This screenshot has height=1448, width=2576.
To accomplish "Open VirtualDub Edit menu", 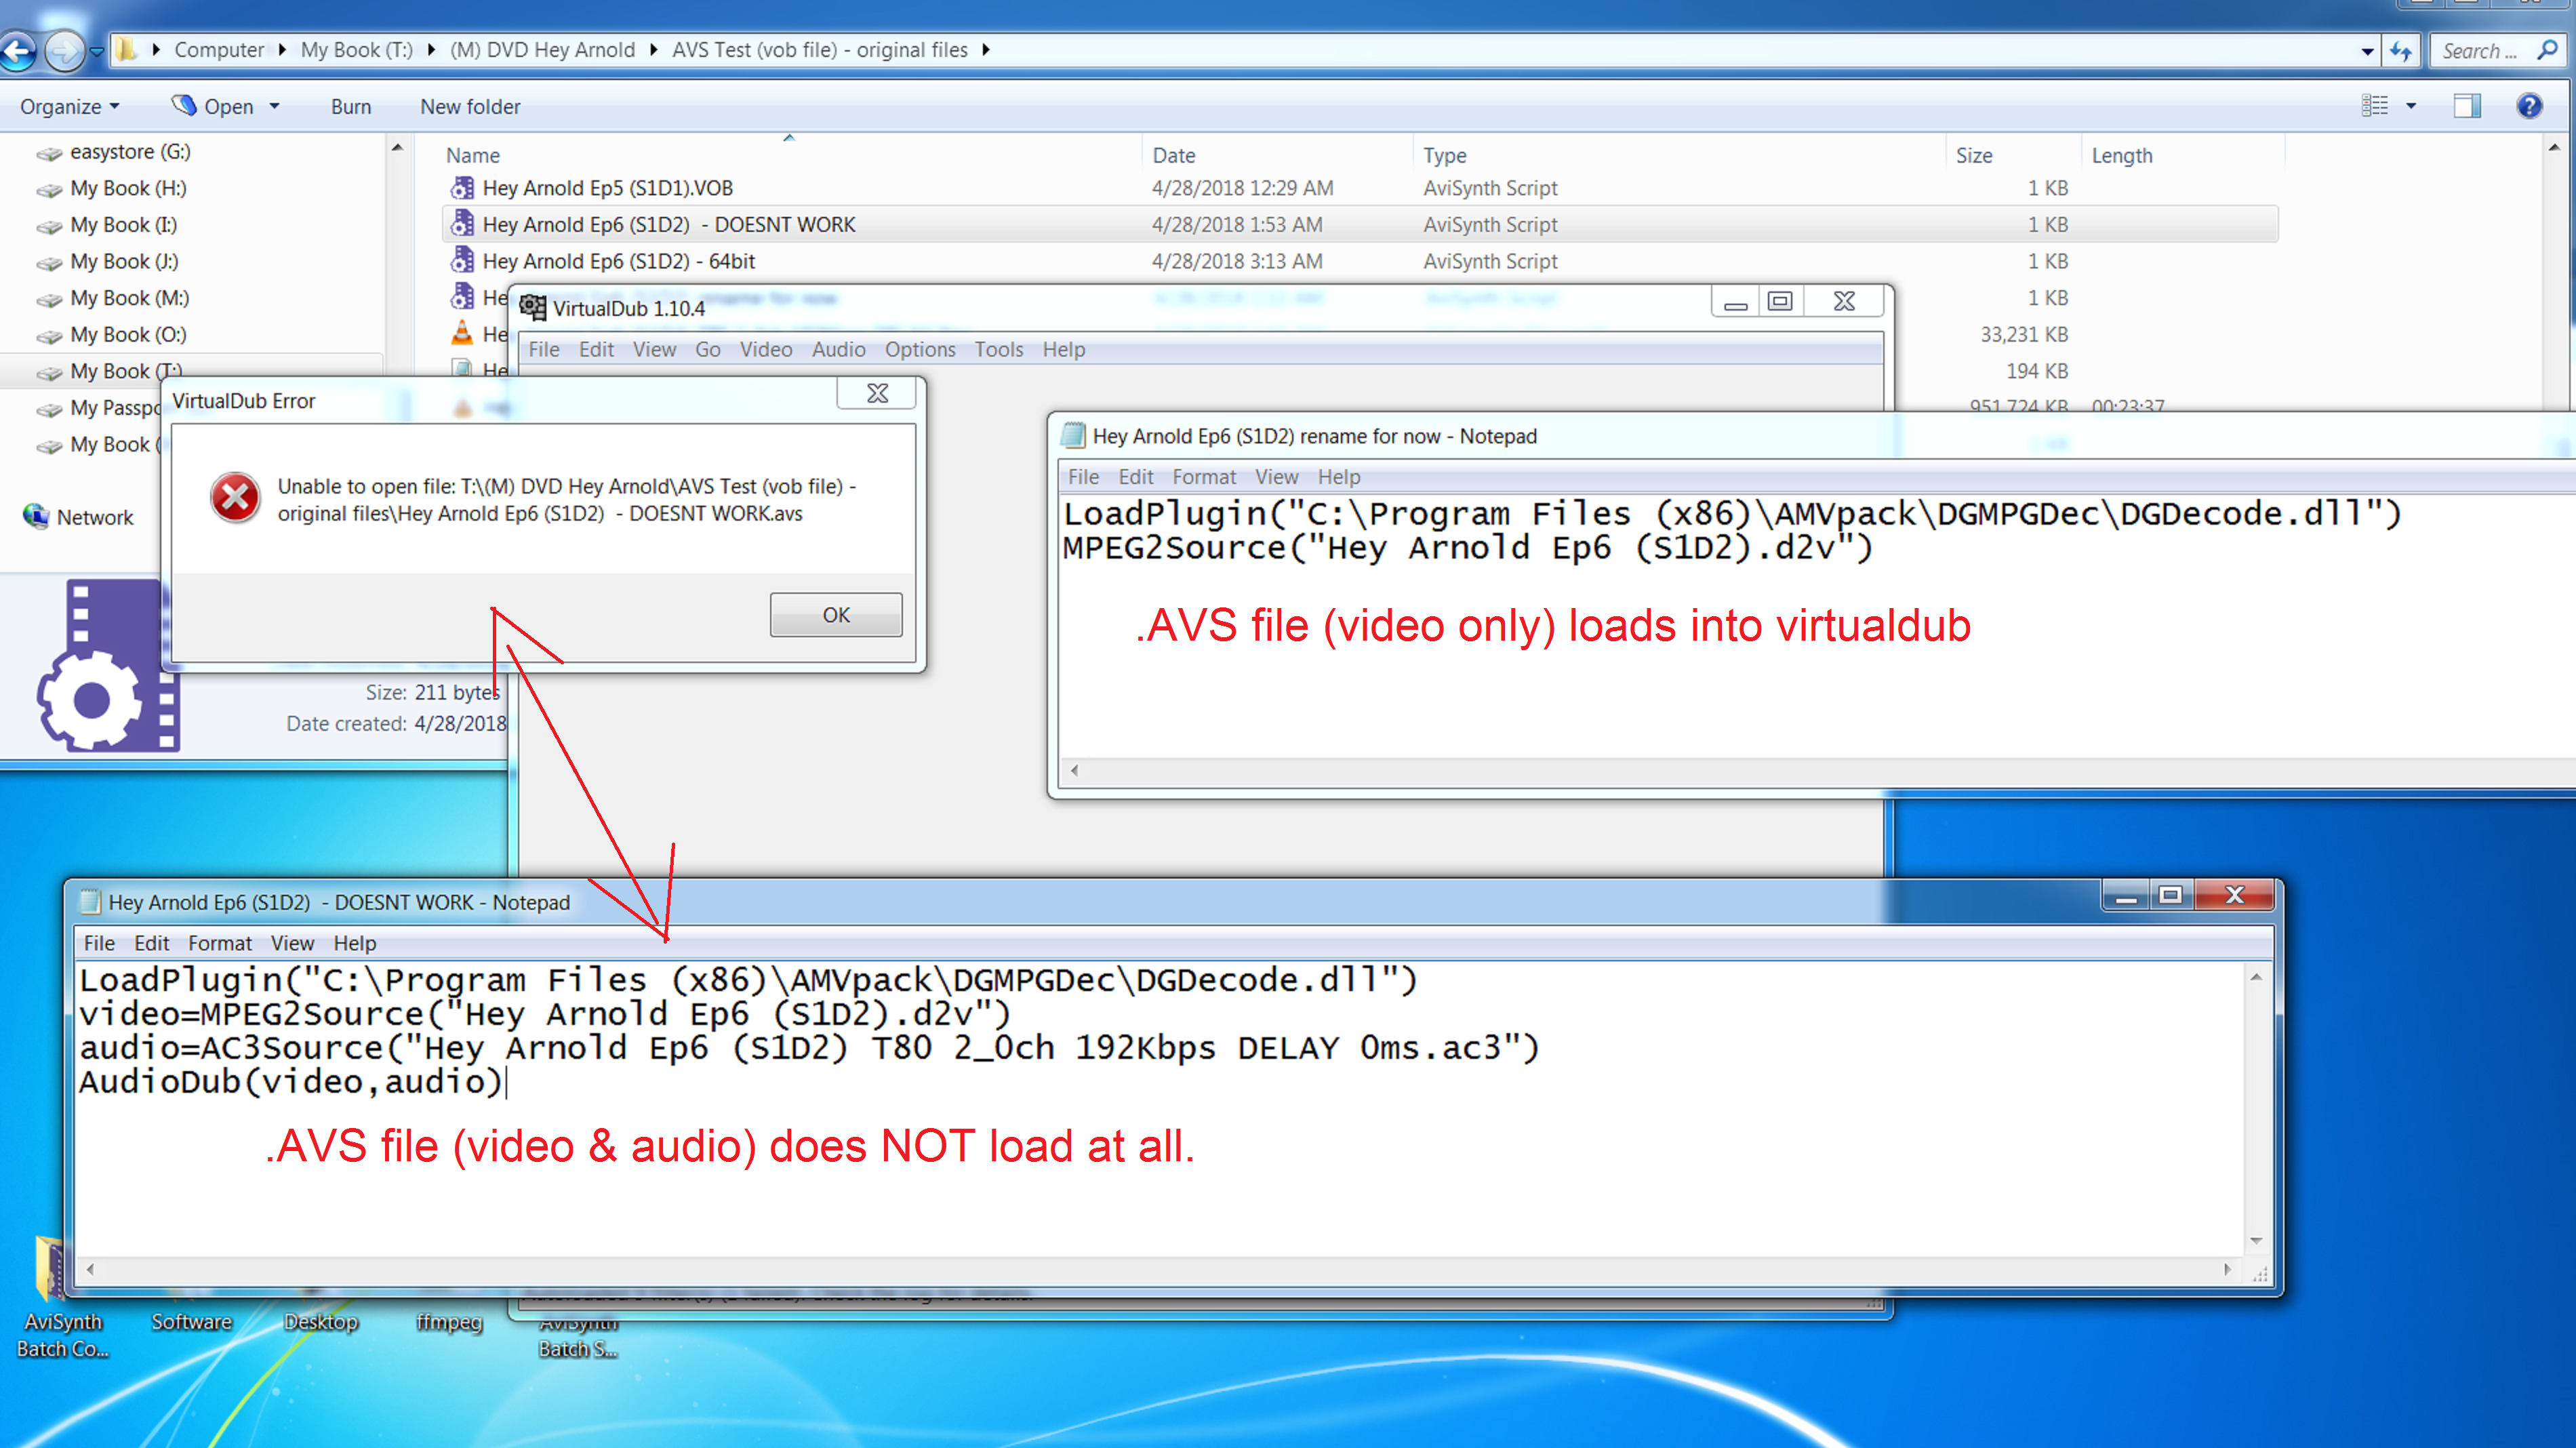I will click(596, 350).
